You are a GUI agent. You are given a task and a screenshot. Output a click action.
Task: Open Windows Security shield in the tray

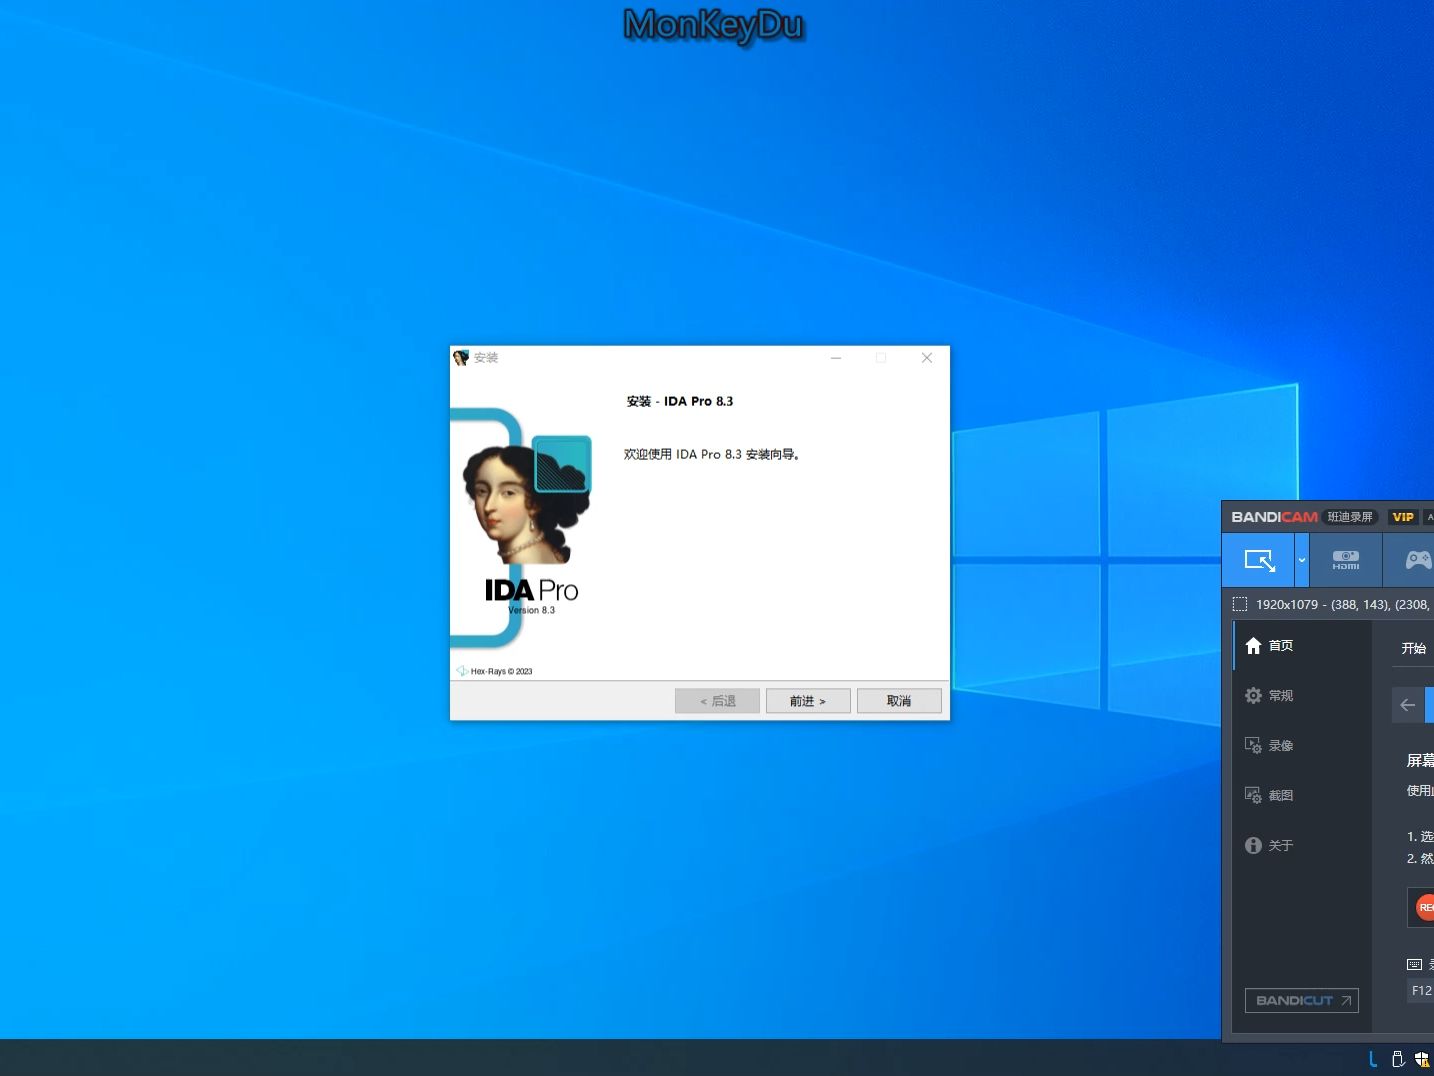pyautogui.click(x=1423, y=1059)
